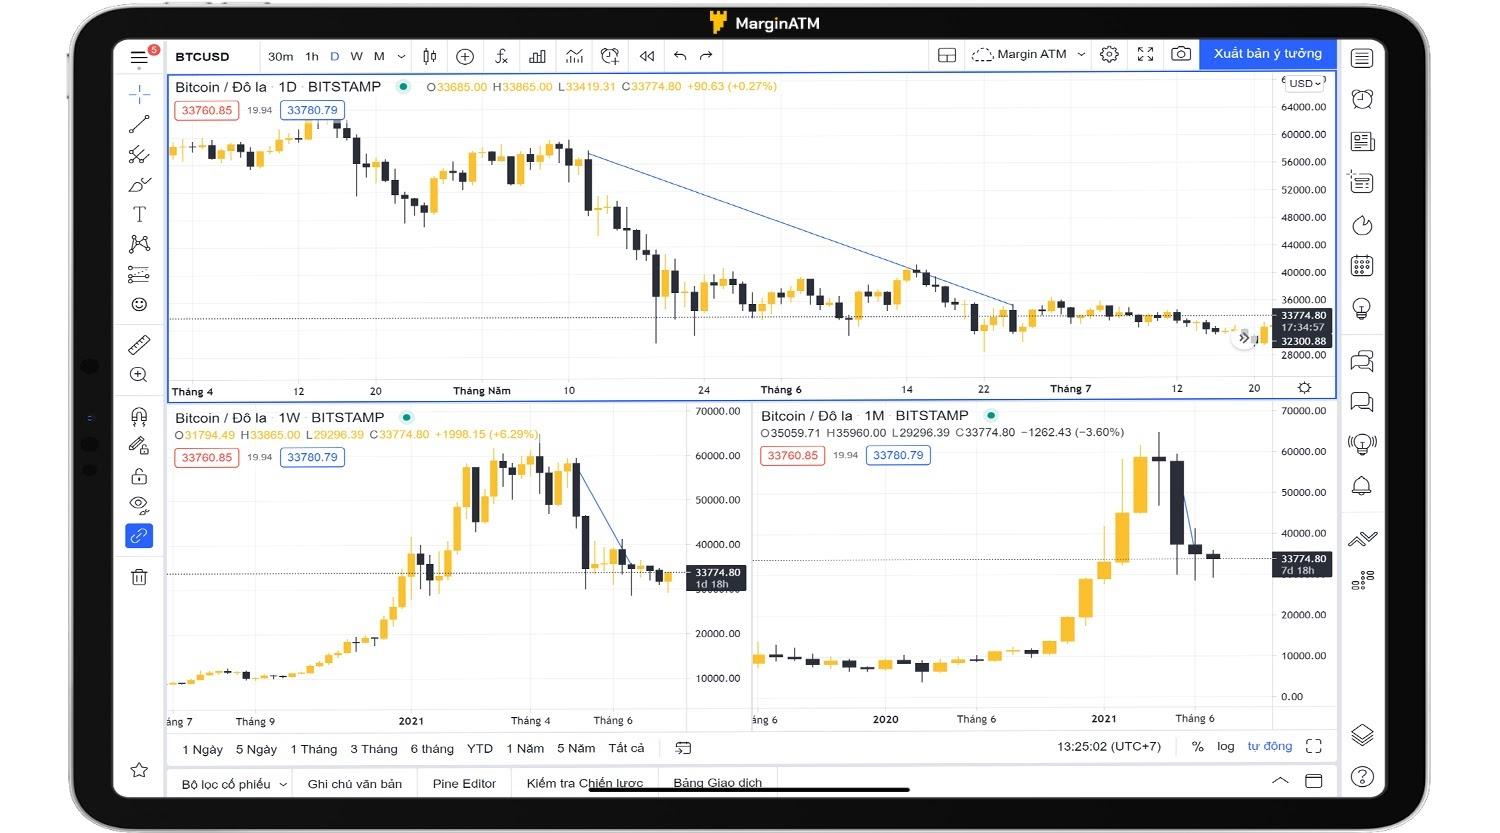Hide all drawings with eye icon
This screenshot has width=1500, height=833.
pyautogui.click(x=139, y=504)
